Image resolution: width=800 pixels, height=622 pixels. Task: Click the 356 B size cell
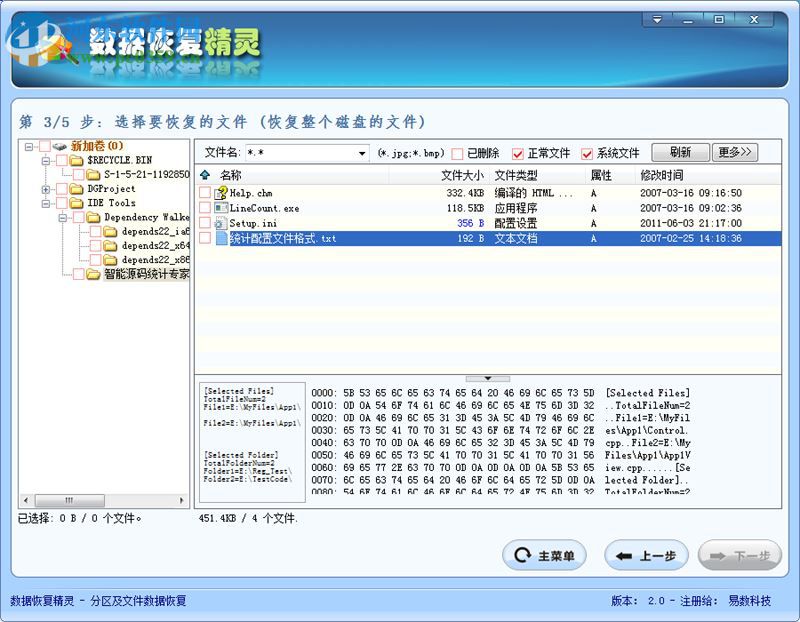470,223
